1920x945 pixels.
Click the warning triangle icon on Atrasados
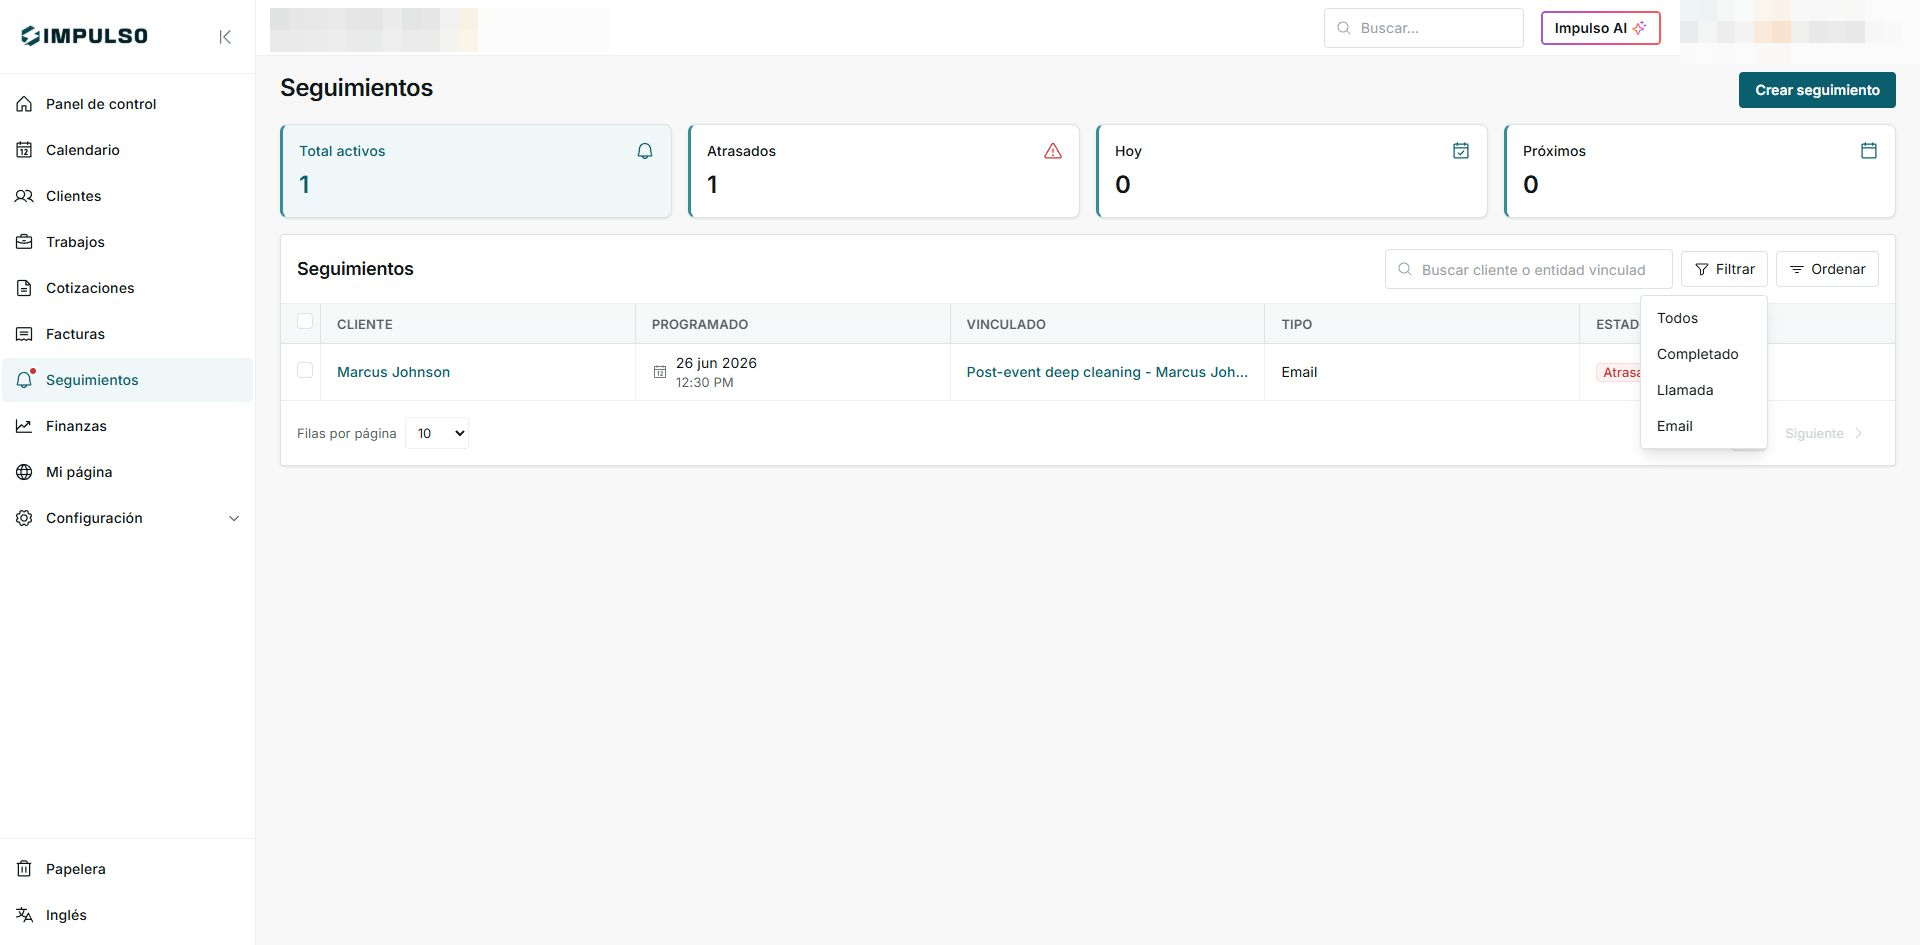tap(1053, 151)
